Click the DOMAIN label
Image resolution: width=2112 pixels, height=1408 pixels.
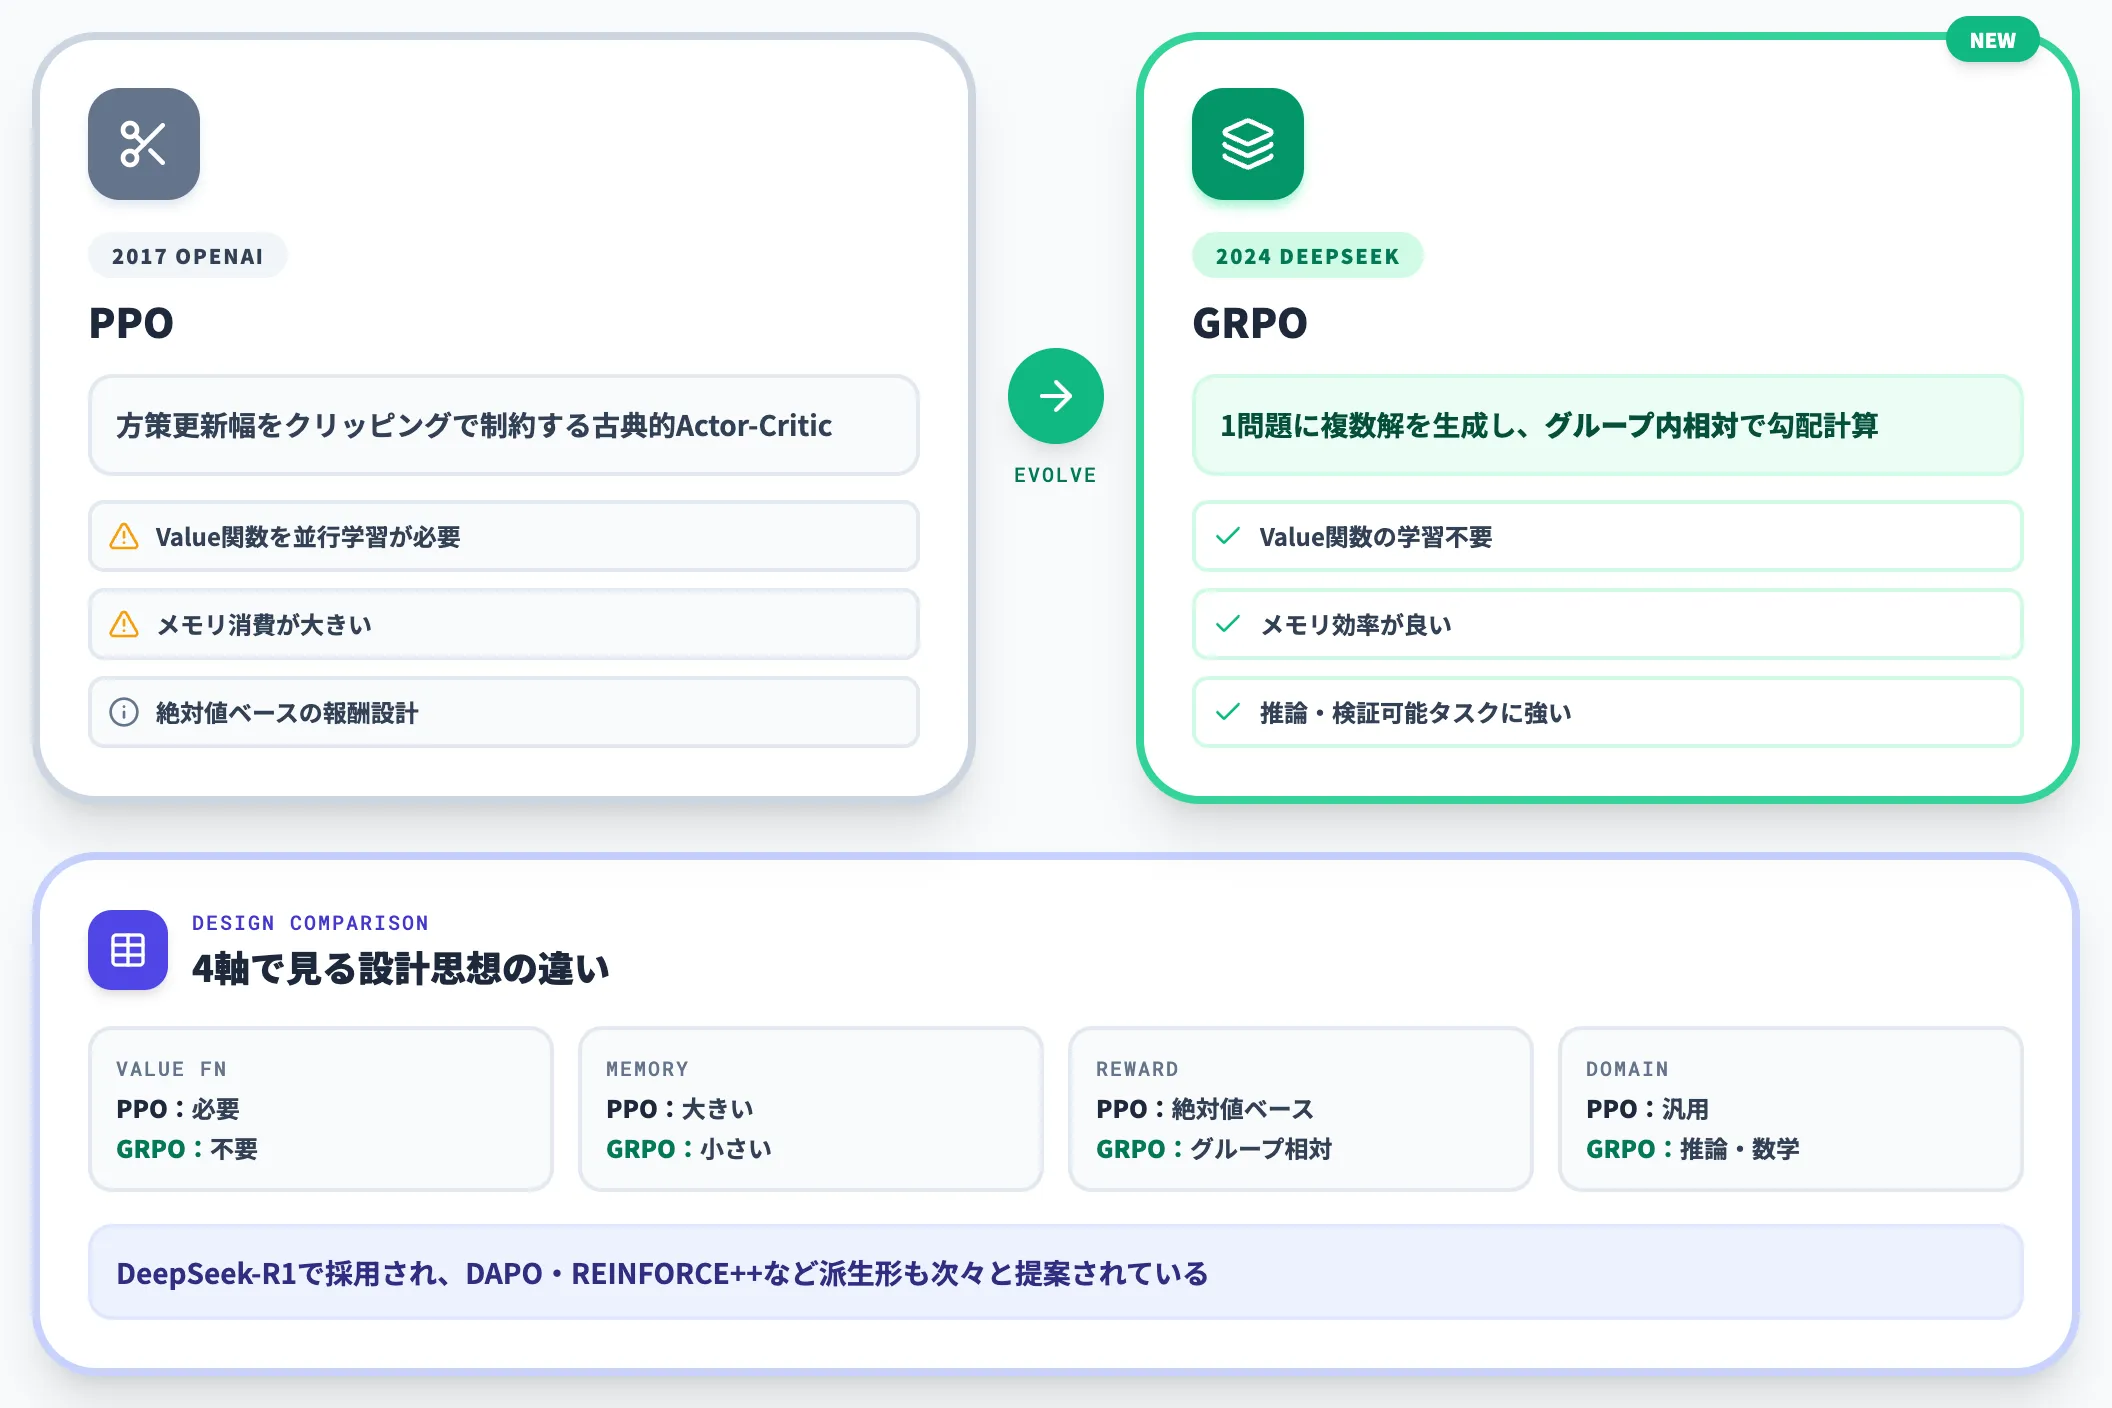coord(1627,1069)
